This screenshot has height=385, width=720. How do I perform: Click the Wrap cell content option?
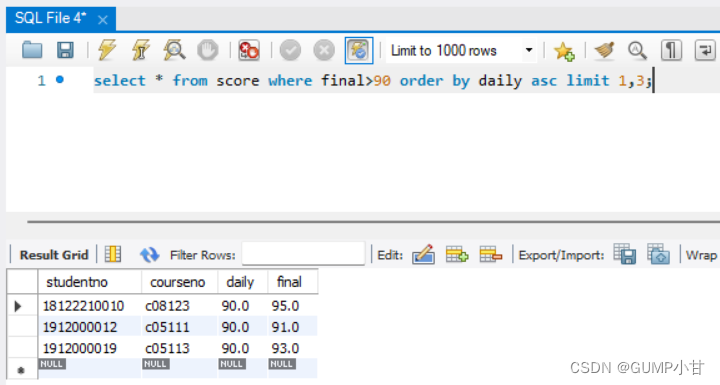coord(701,255)
